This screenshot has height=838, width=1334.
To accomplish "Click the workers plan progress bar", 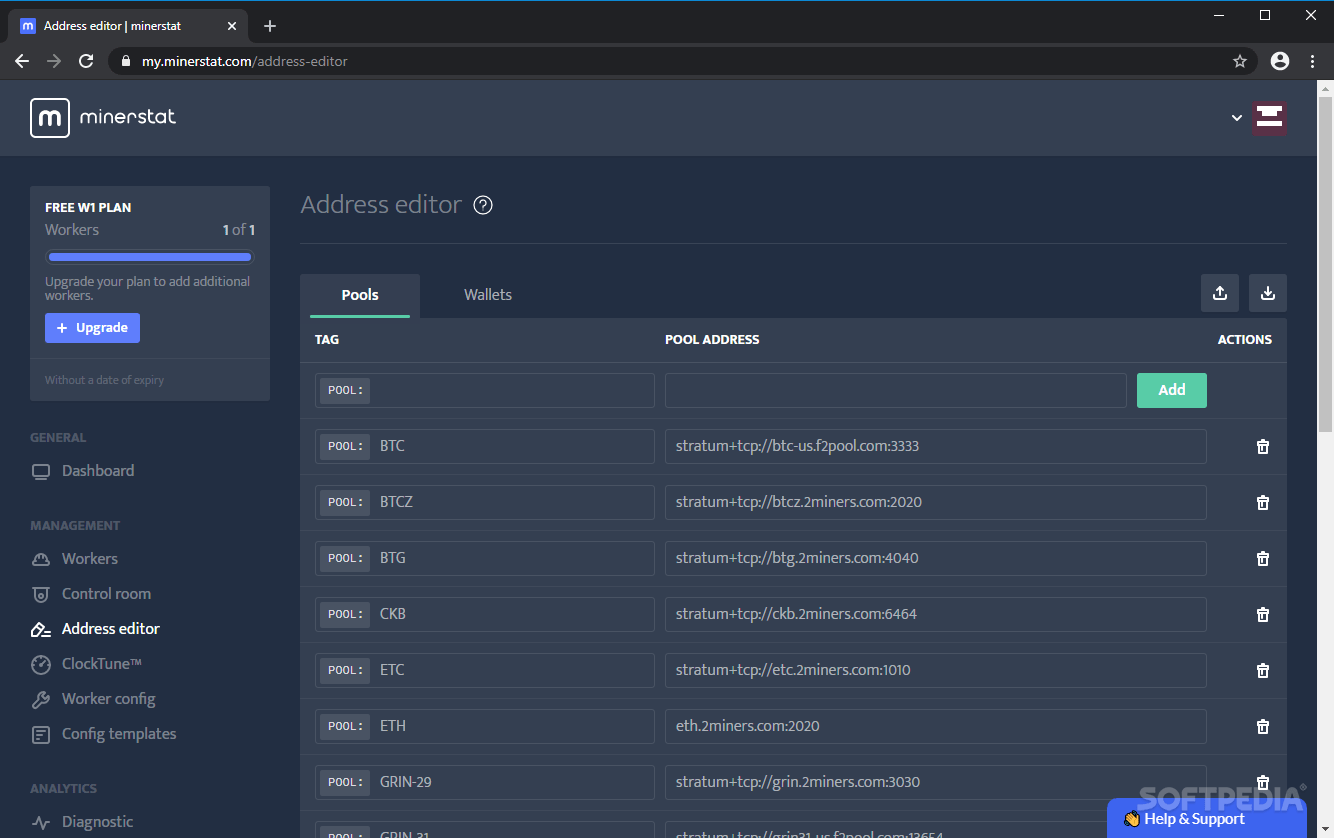I will [x=150, y=257].
